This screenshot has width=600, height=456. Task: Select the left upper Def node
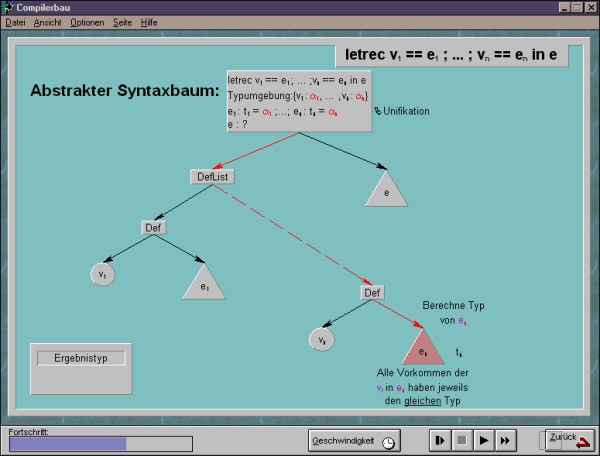[153, 227]
